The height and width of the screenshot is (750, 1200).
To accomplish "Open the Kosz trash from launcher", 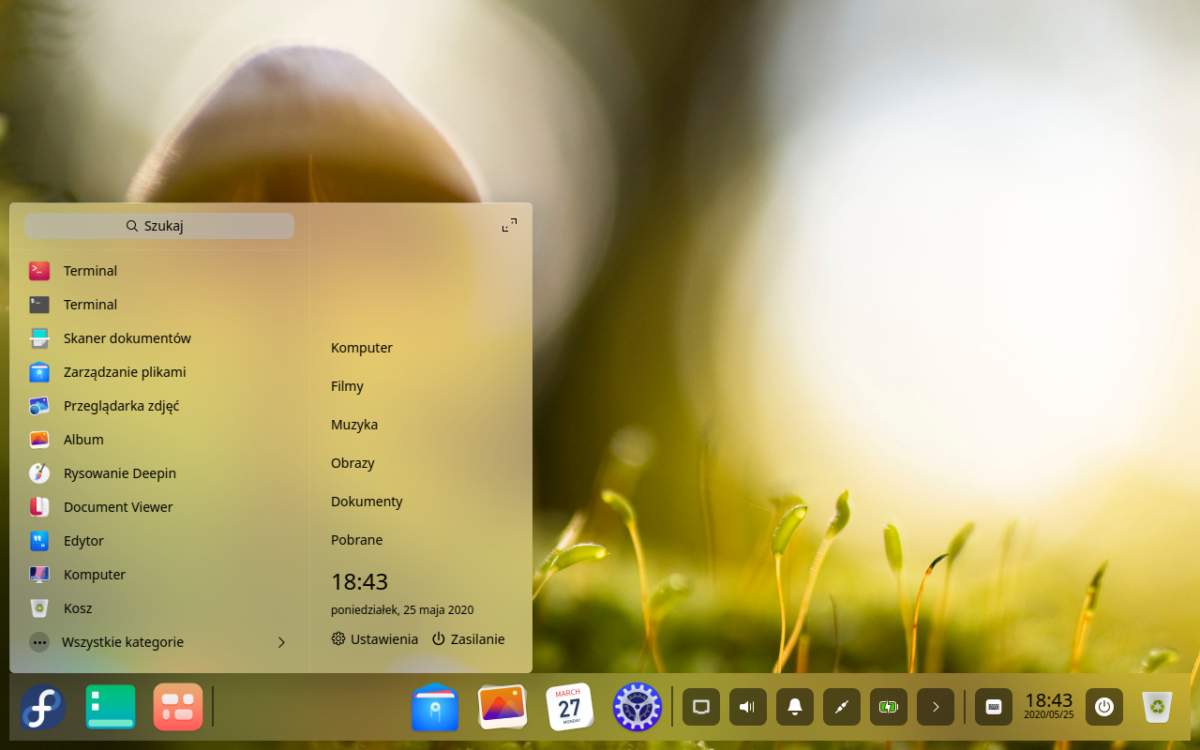I will (x=78, y=608).
